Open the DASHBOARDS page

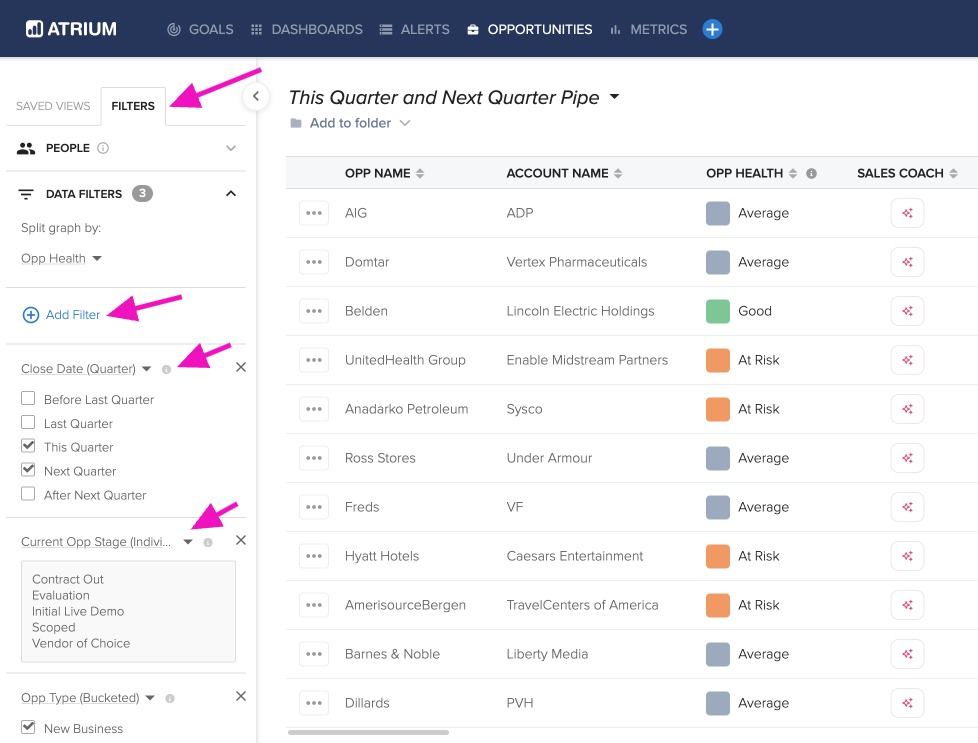point(306,29)
